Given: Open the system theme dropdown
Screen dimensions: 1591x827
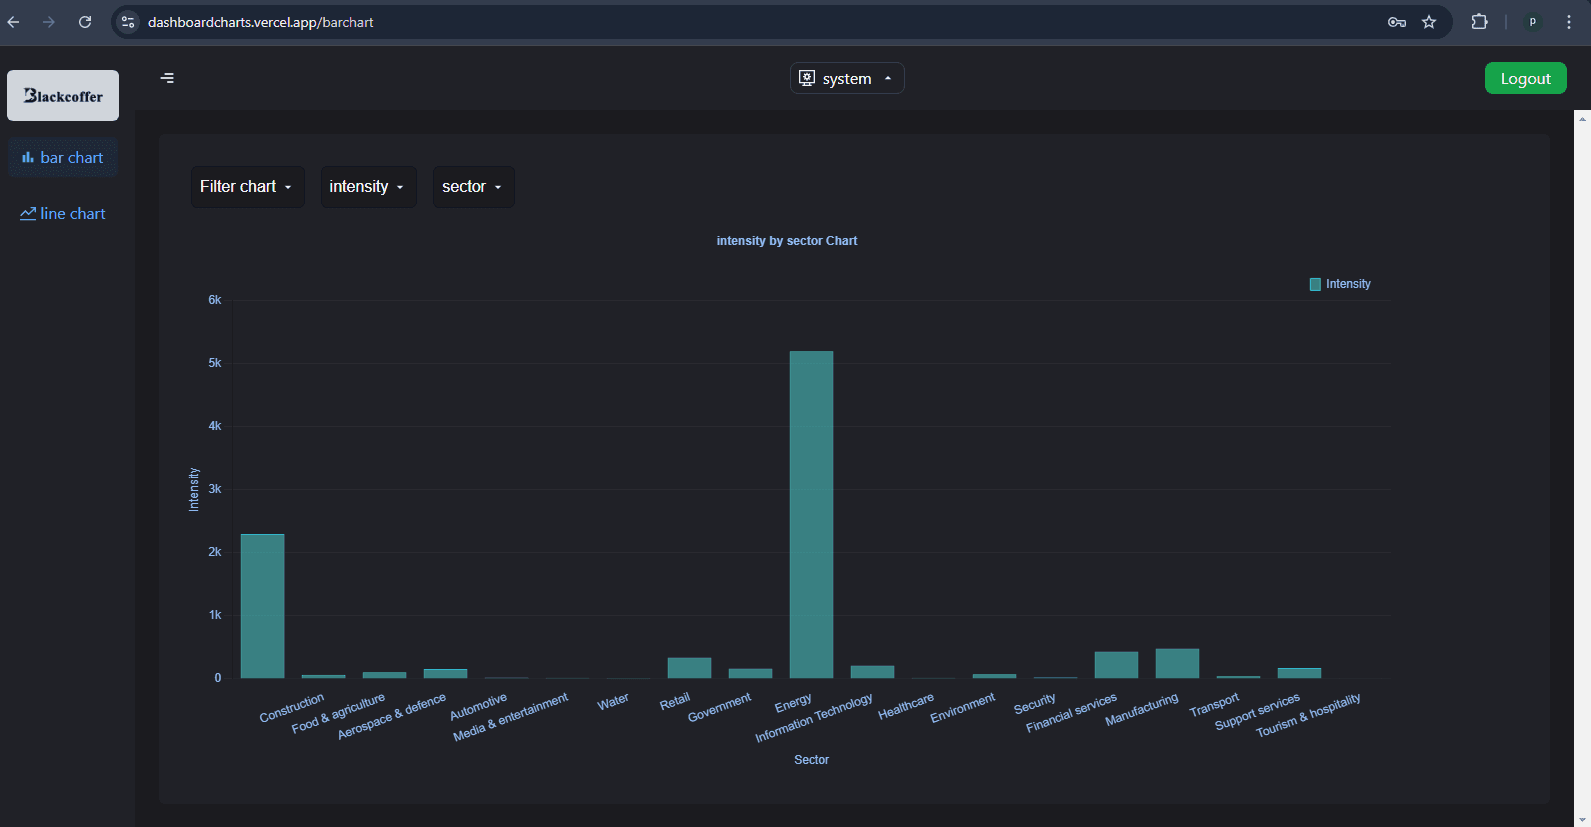Looking at the screenshot, I should [x=847, y=78].
